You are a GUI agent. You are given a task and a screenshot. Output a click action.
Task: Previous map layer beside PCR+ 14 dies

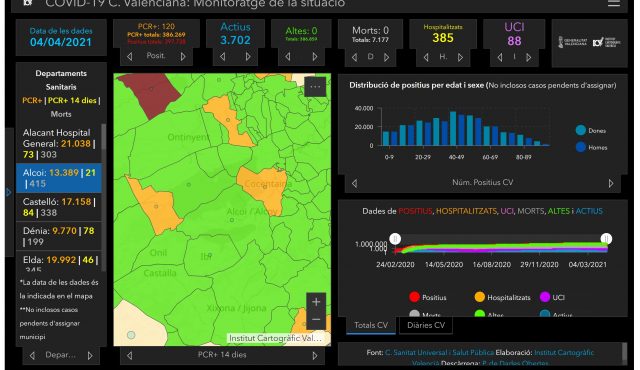pos(129,356)
